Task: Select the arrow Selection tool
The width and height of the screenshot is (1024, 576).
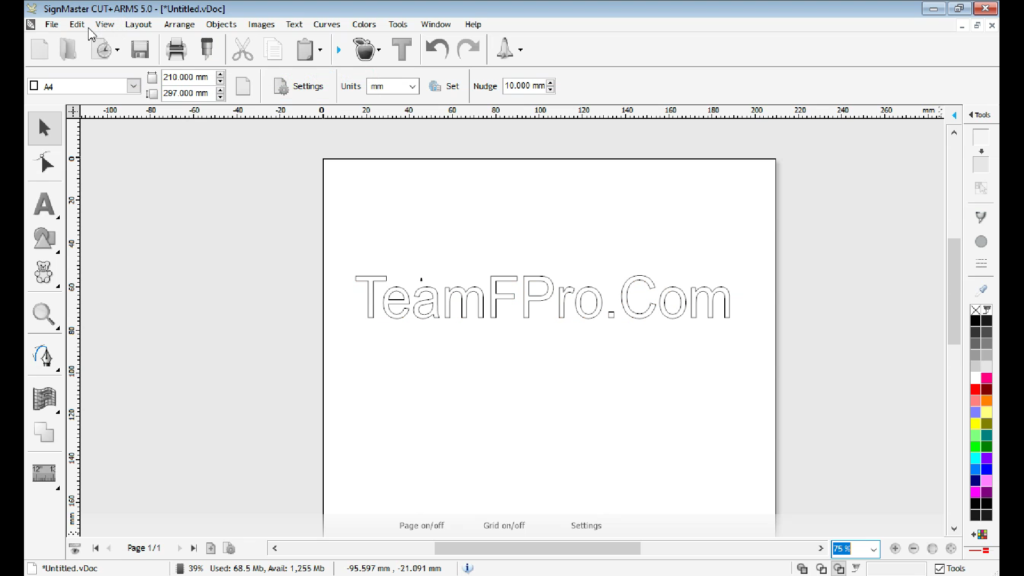Action: click(x=44, y=128)
